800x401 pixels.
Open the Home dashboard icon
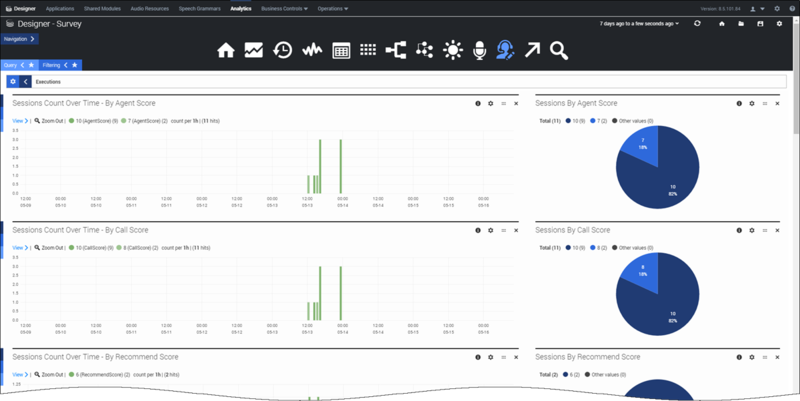pyautogui.click(x=226, y=50)
